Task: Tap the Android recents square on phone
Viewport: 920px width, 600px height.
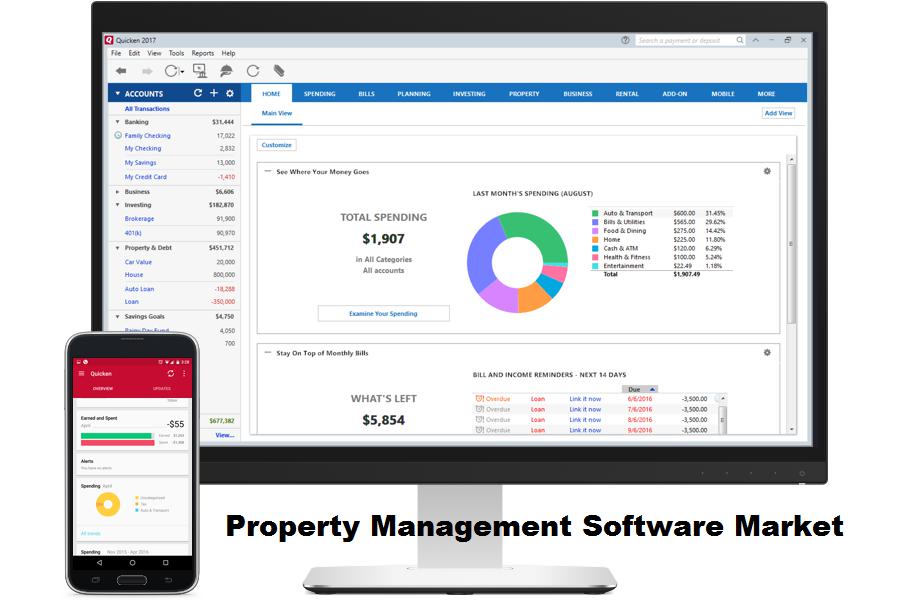Action: point(165,562)
